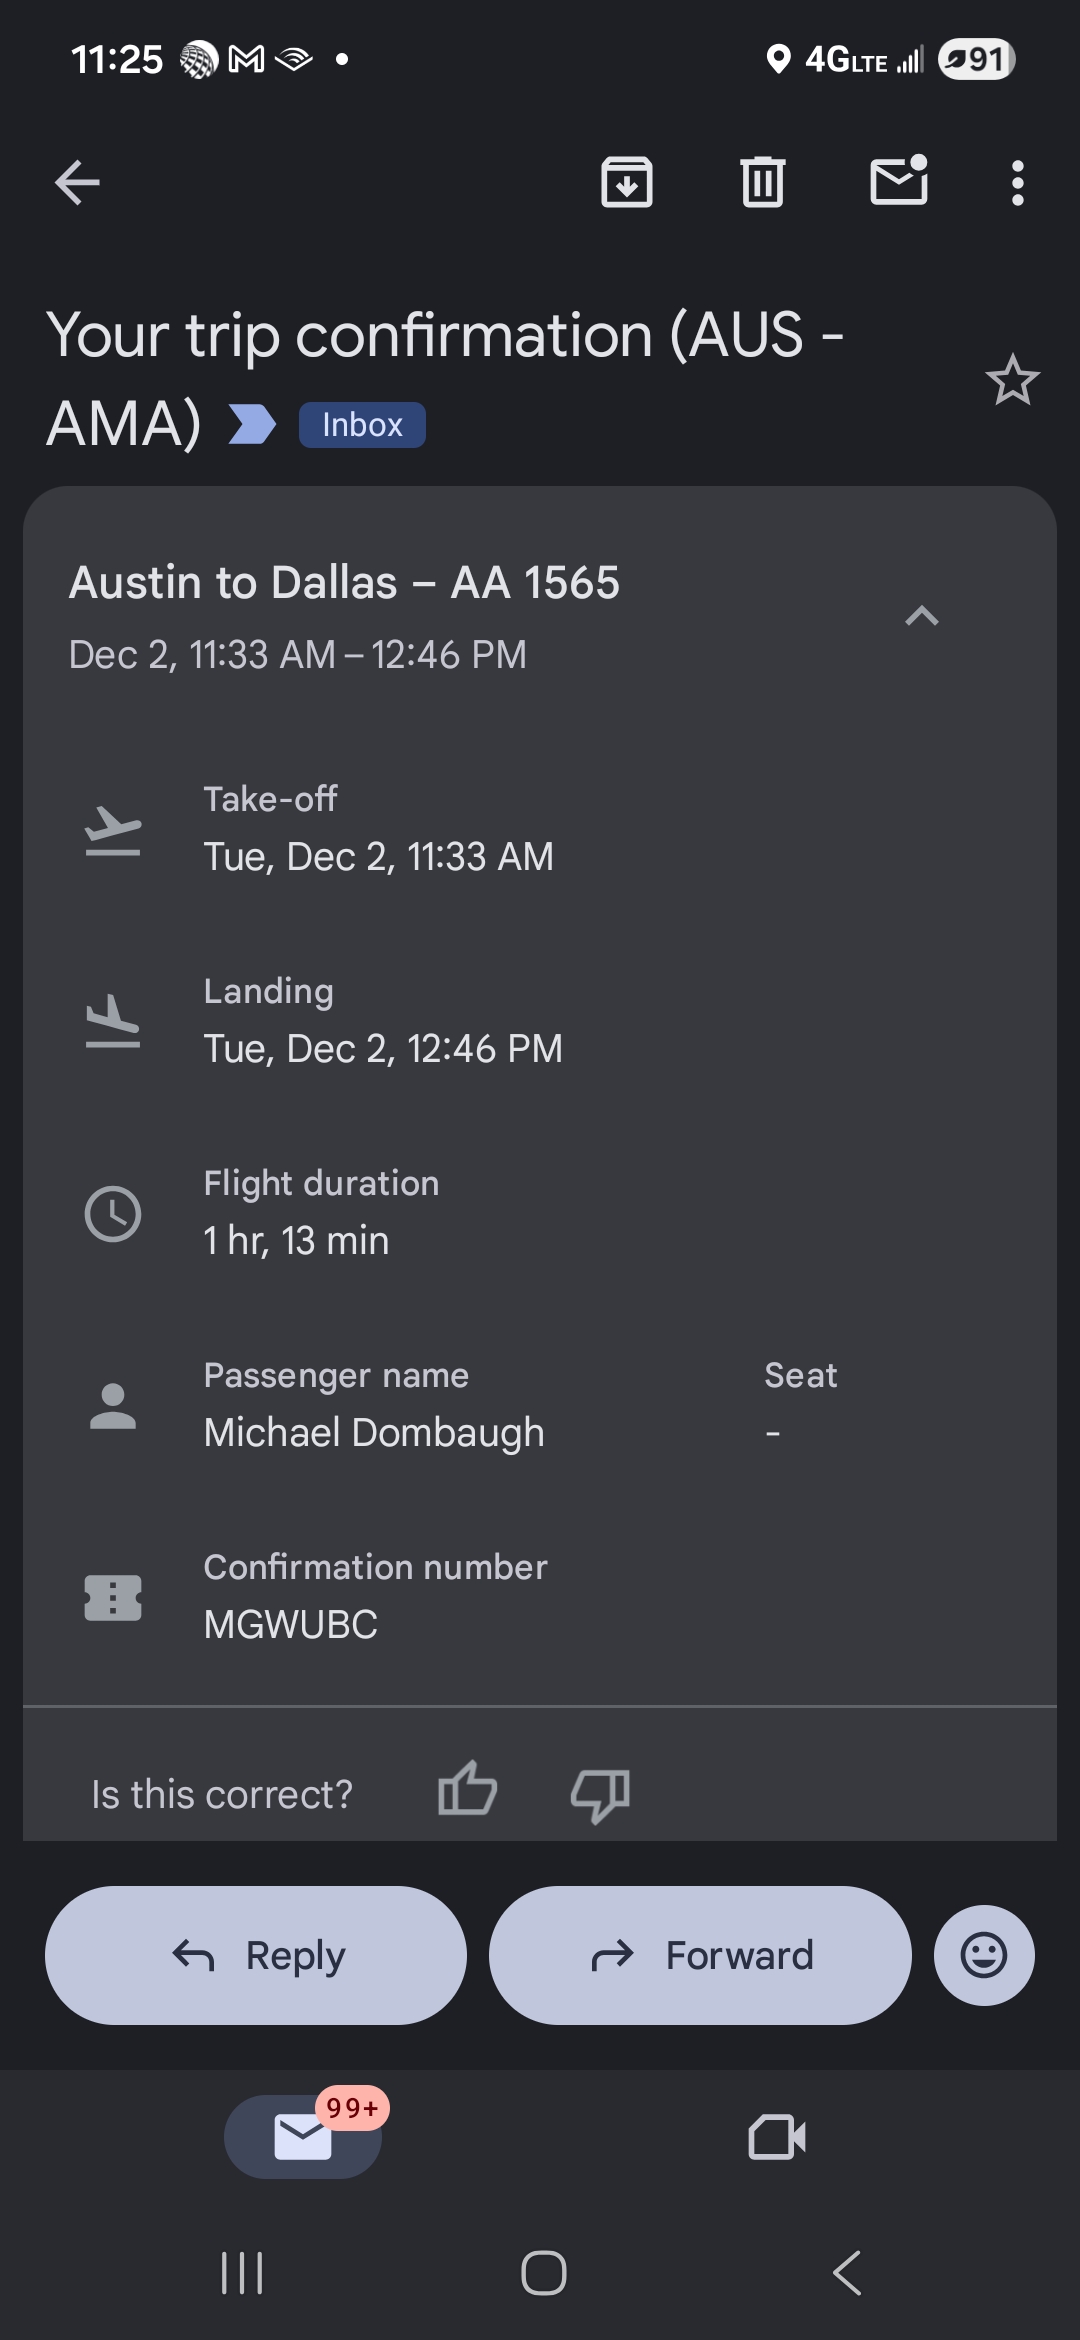The image size is (1080, 2340).
Task: Go to Android home screen
Action: (543, 2272)
